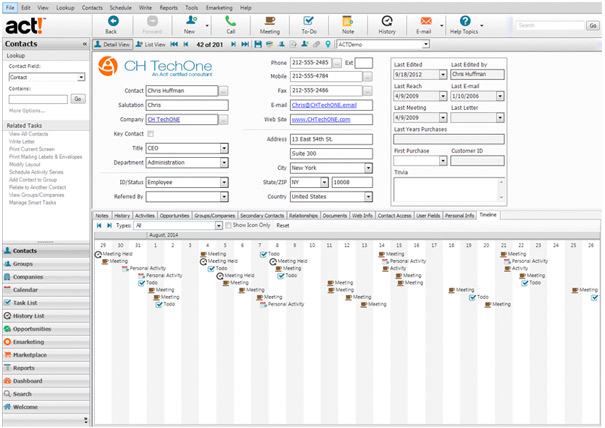Switch to the Documents tab
This screenshot has width=605, height=428.
point(335,216)
